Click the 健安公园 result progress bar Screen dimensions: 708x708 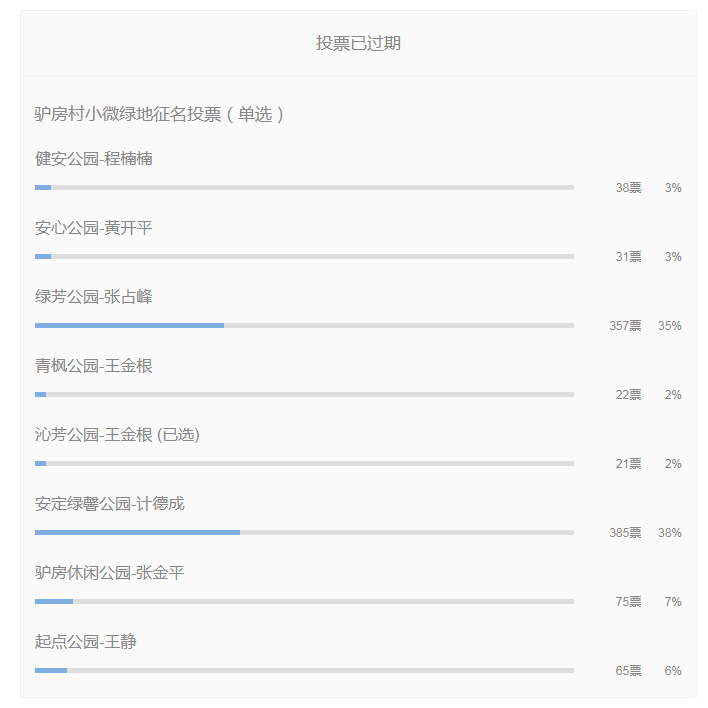tap(304, 187)
